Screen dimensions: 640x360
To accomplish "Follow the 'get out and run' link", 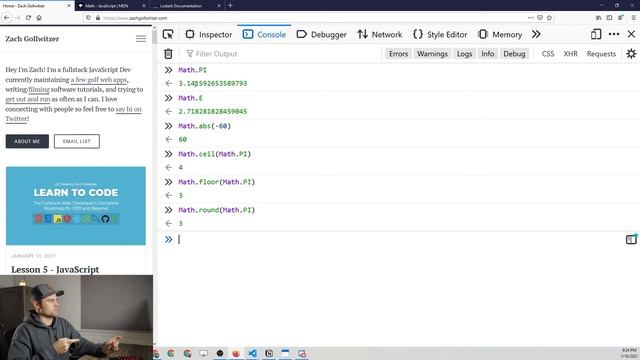I will (28, 99).
